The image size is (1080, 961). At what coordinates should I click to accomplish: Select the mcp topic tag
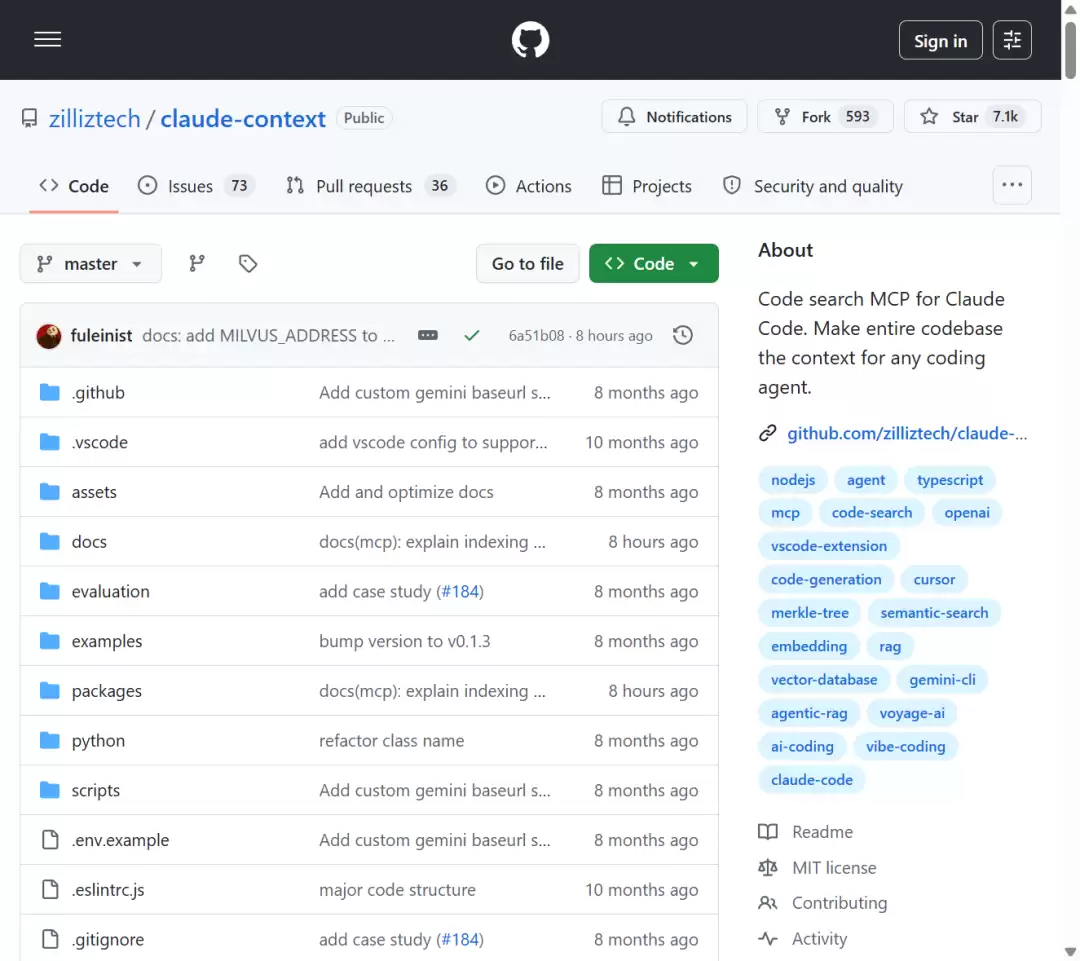(785, 513)
